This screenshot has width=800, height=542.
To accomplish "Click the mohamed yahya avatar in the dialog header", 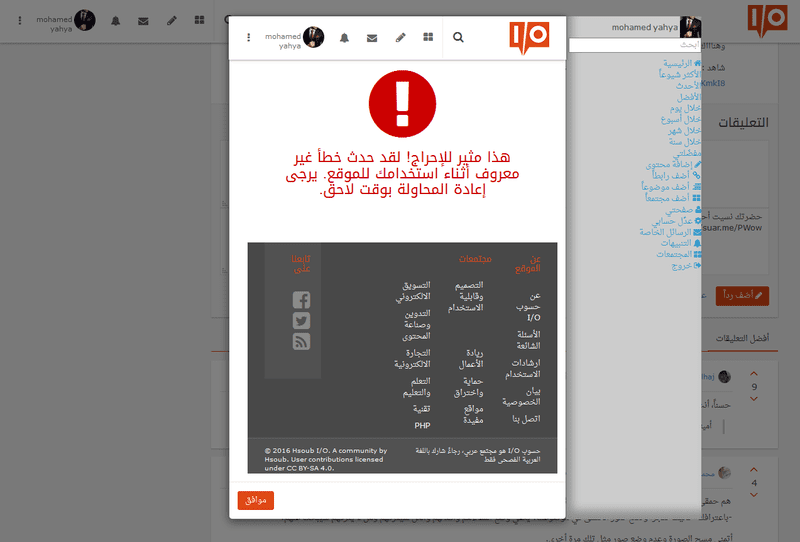I will tap(313, 37).
